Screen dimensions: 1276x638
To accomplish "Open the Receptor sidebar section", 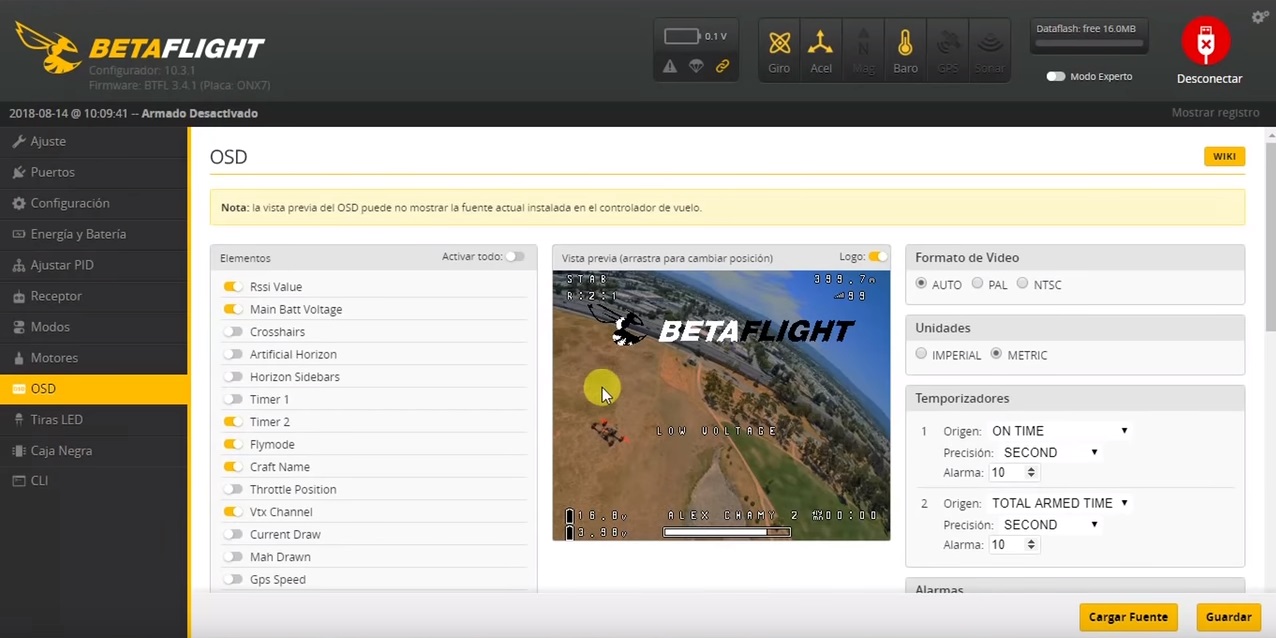I will pyautogui.click(x=55, y=295).
